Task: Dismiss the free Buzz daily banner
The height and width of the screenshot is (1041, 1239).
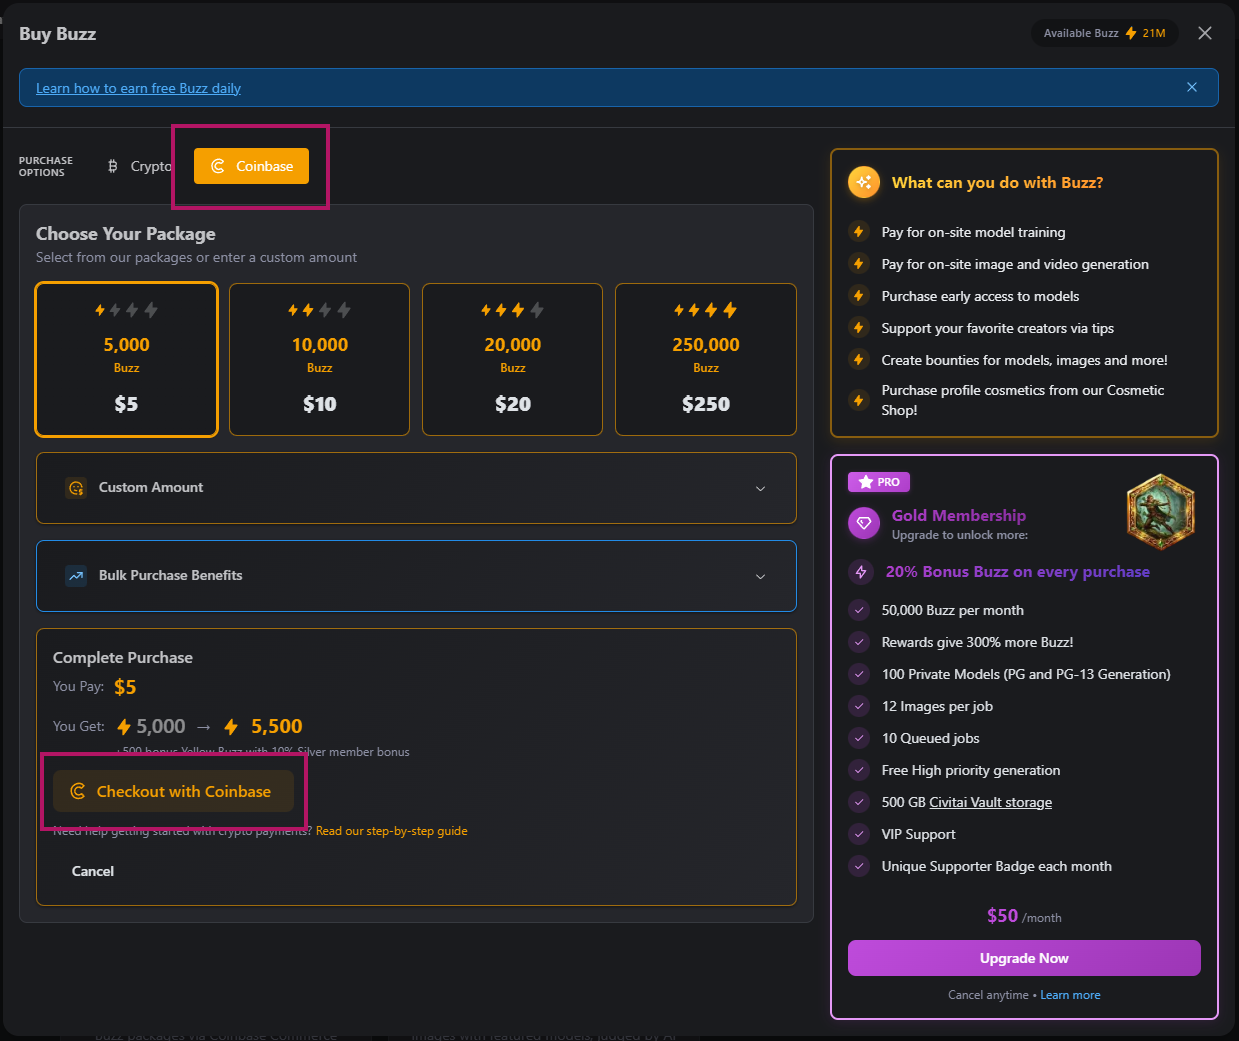Action: click(x=1191, y=87)
